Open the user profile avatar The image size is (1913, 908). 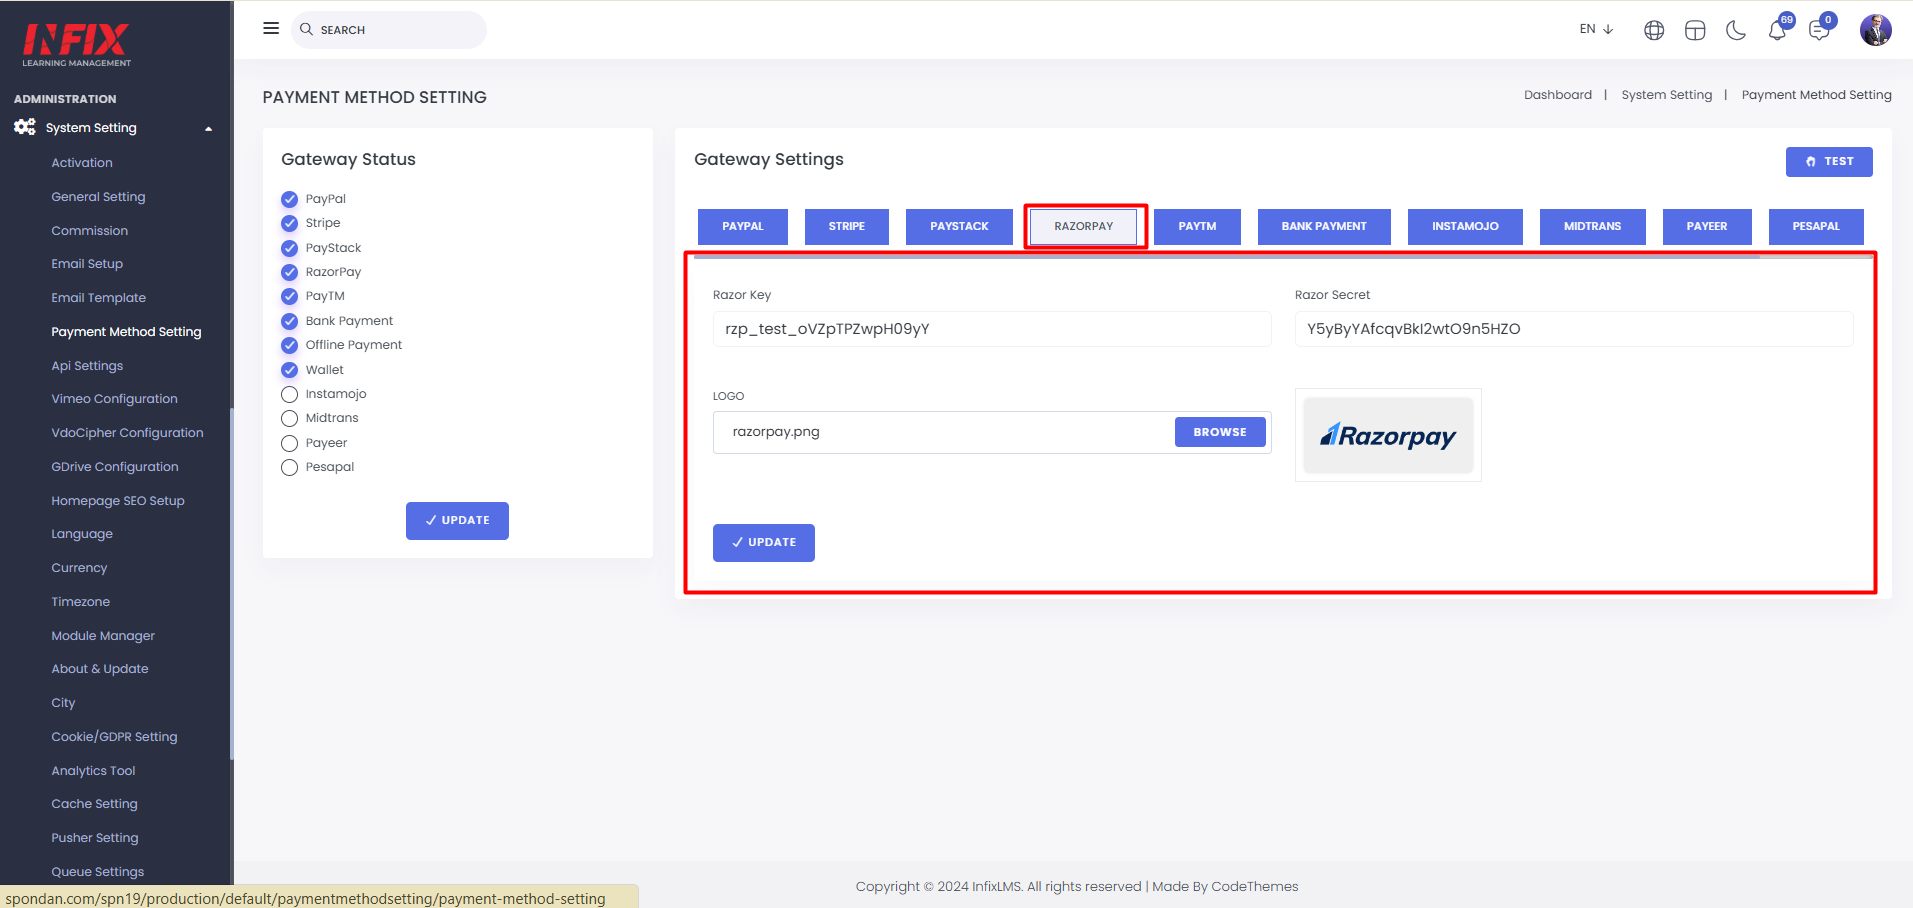1876,30
